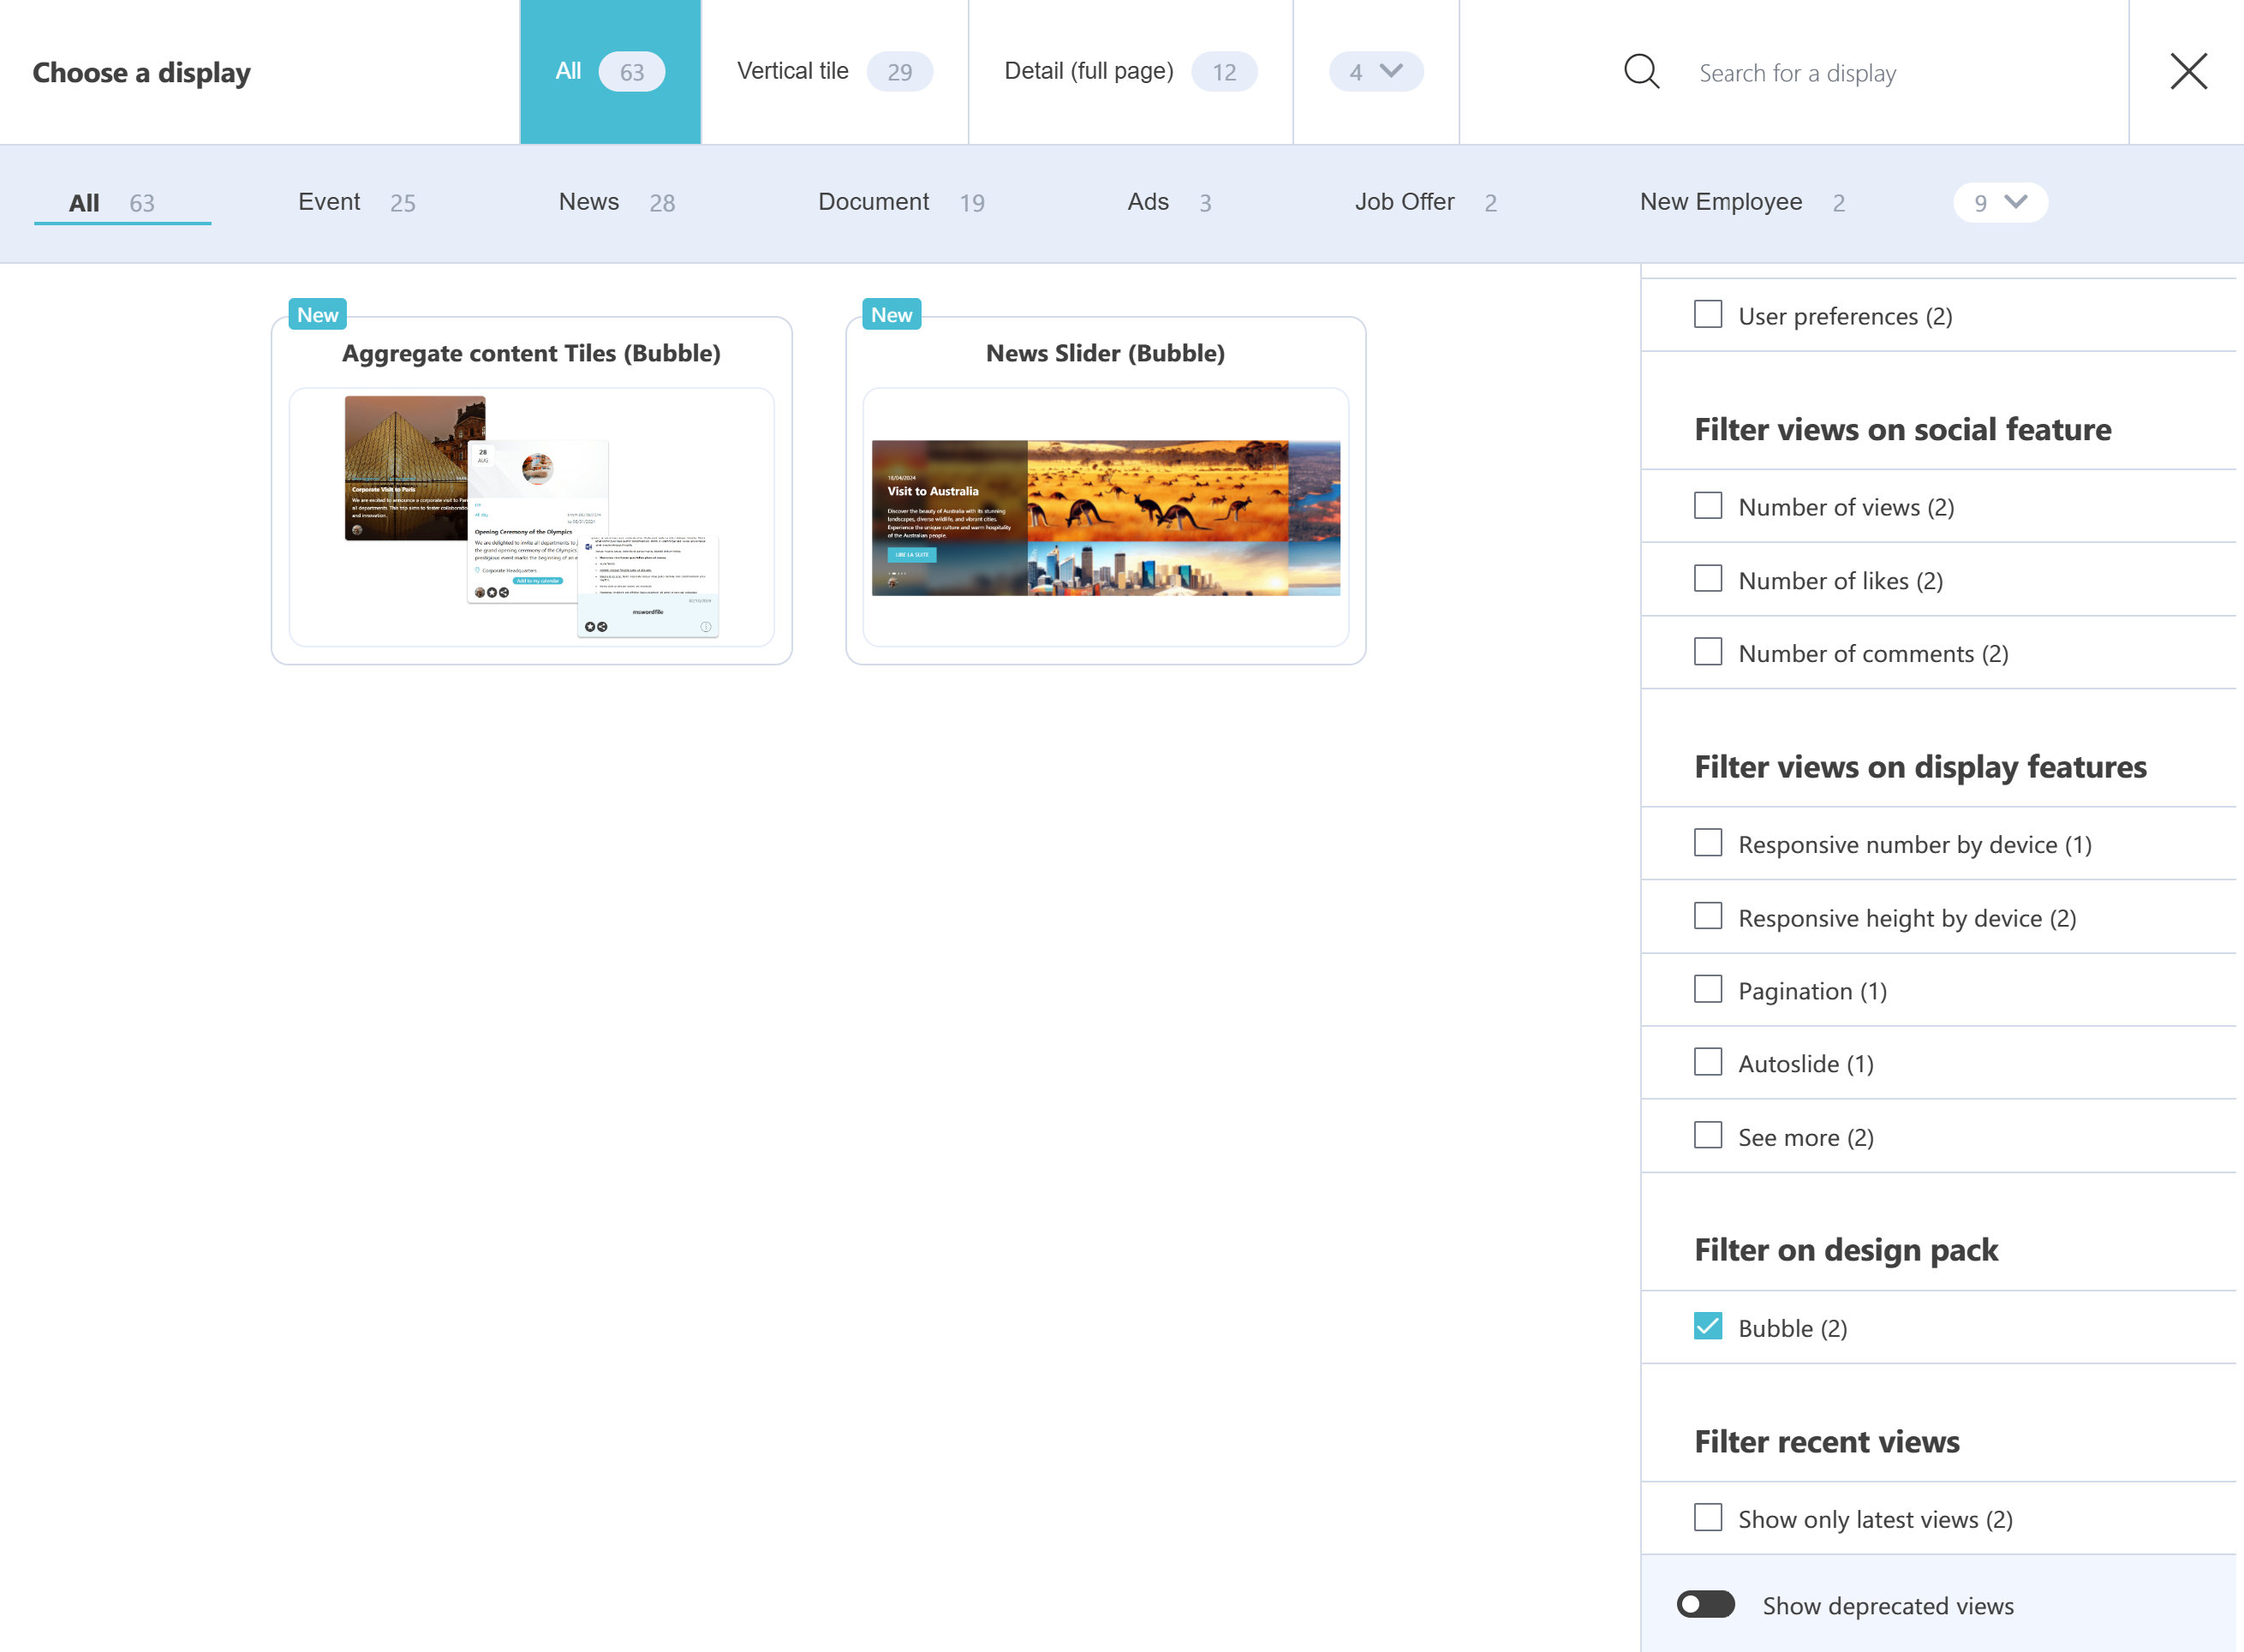Click the Aggregate content Tiles (Bubble) title
Screen dimensions: 2244x1652
pyautogui.click(x=531, y=353)
